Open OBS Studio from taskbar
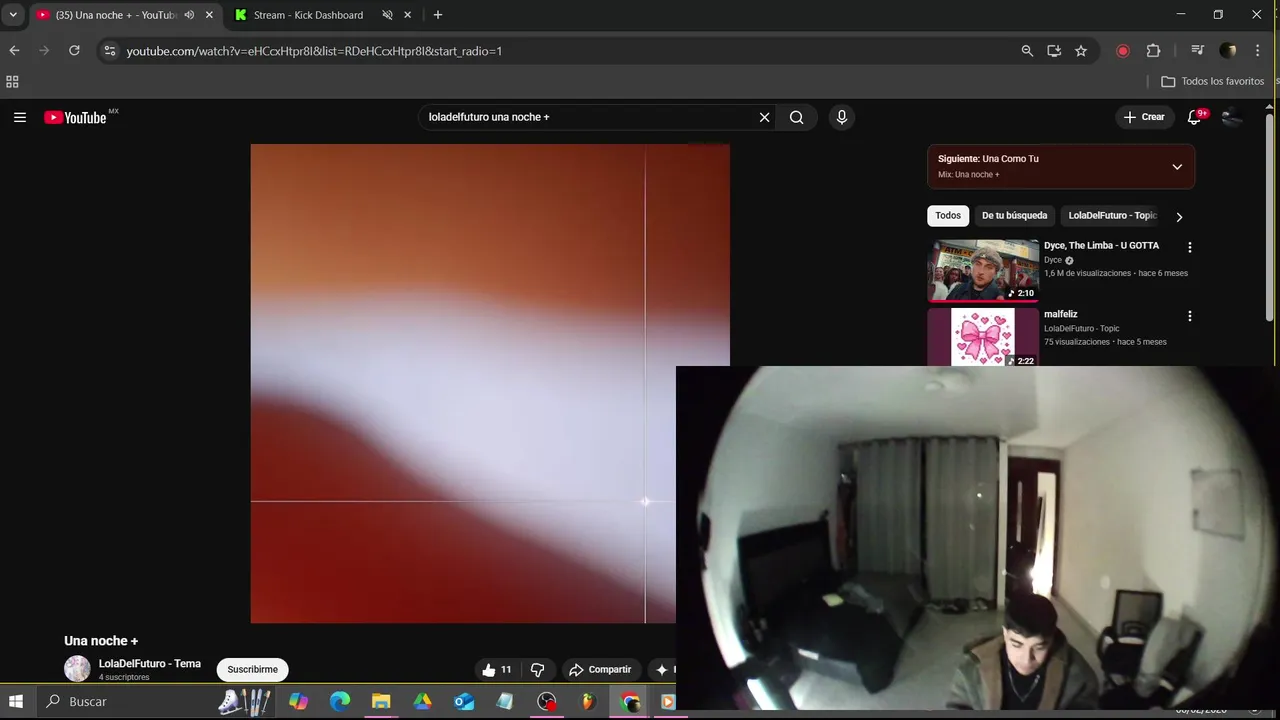The height and width of the screenshot is (720, 1280). tap(546, 701)
